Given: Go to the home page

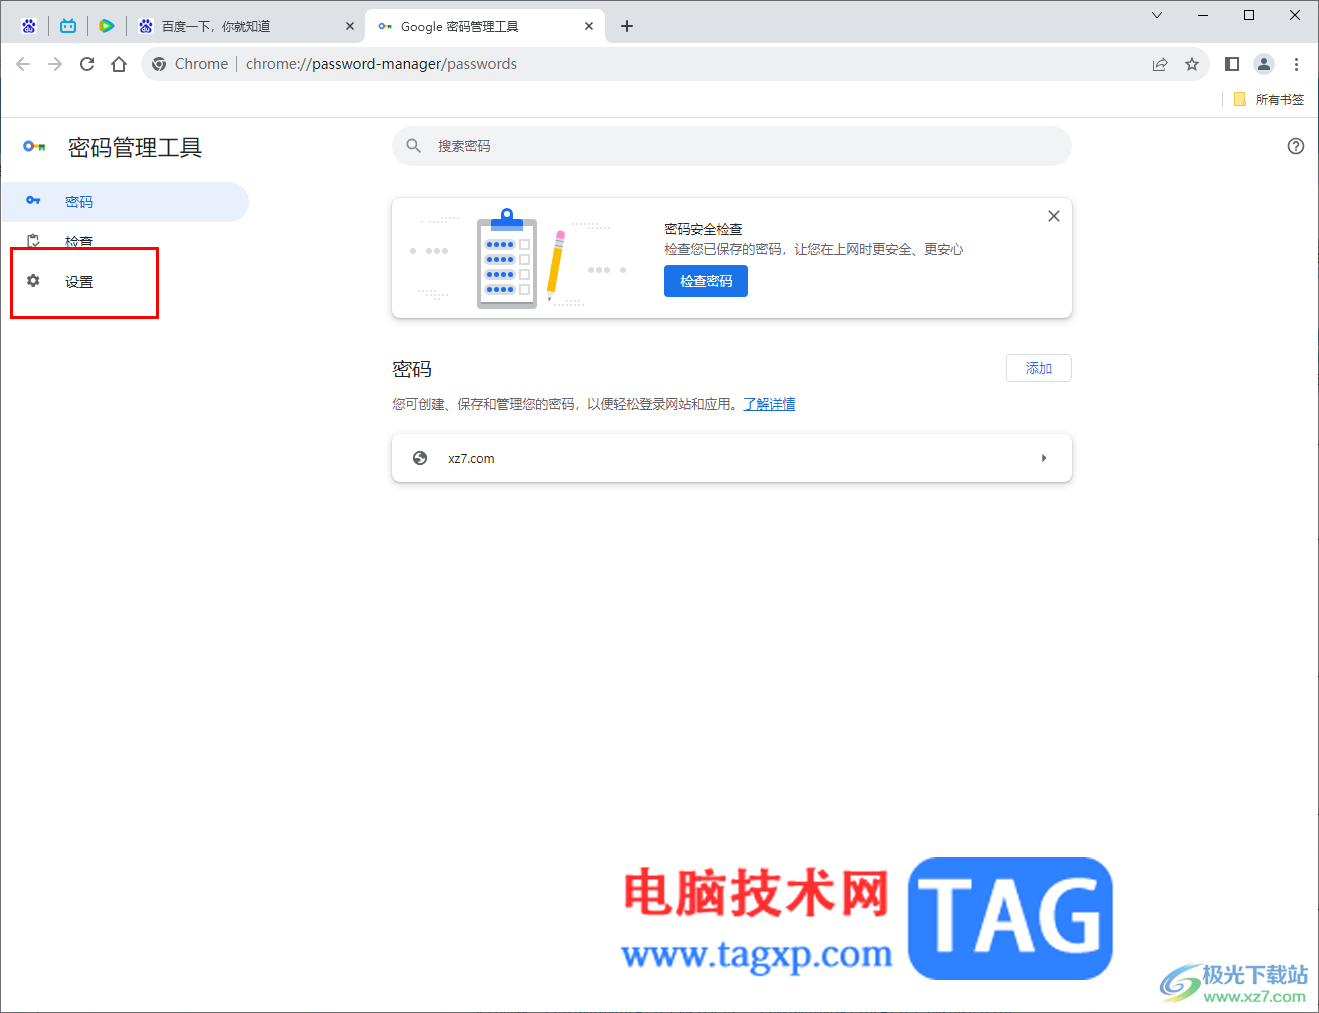Looking at the screenshot, I should click(119, 64).
